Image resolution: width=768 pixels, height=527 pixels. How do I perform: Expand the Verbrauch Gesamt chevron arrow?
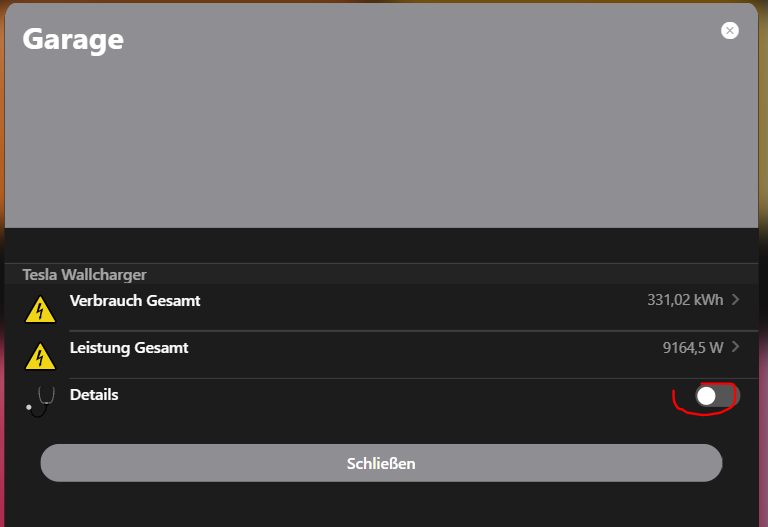tap(736, 300)
